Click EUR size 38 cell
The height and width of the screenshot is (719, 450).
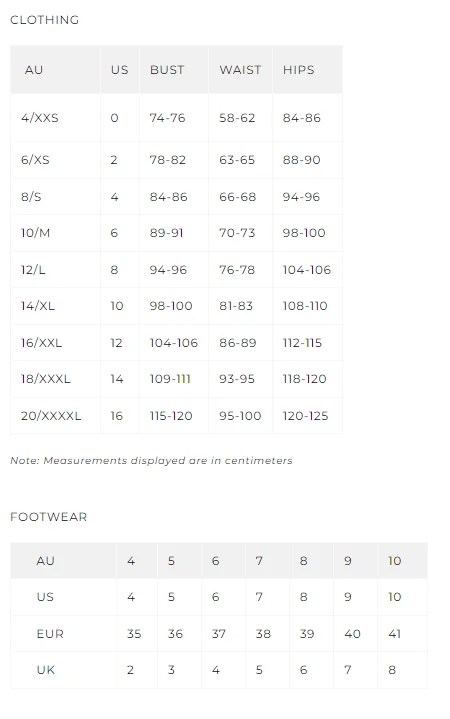click(x=263, y=634)
